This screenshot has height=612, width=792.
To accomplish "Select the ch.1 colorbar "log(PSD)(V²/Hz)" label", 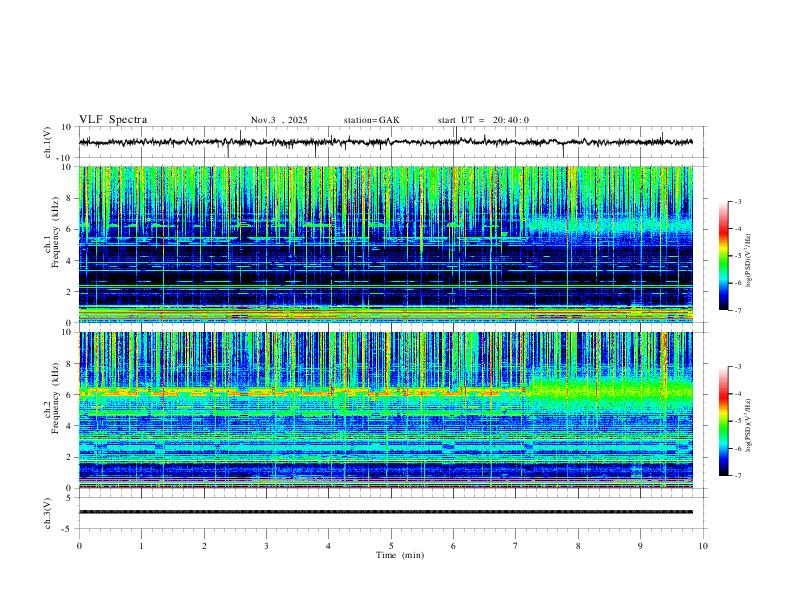I will point(749,261).
